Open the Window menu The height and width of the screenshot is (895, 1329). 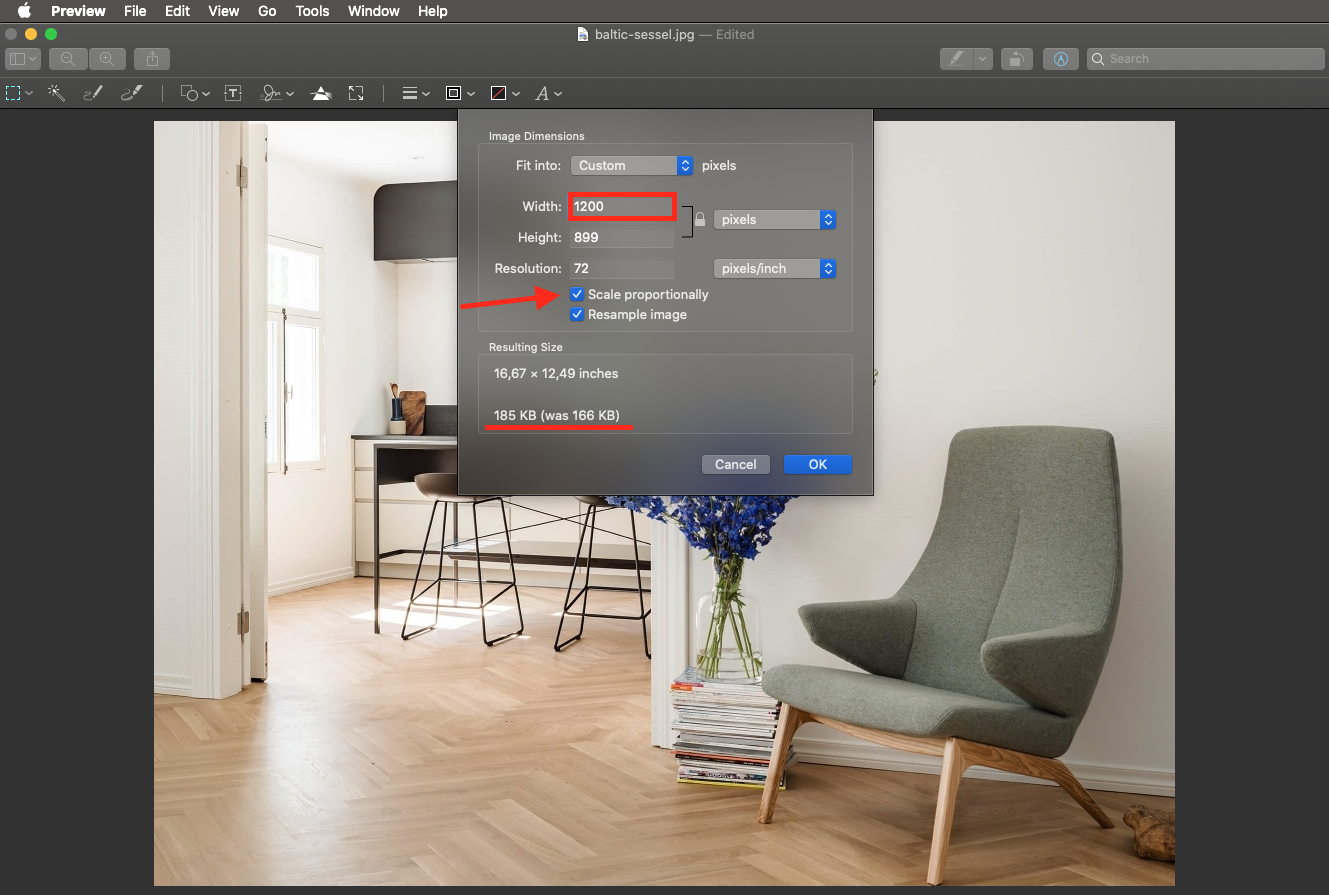[x=373, y=11]
